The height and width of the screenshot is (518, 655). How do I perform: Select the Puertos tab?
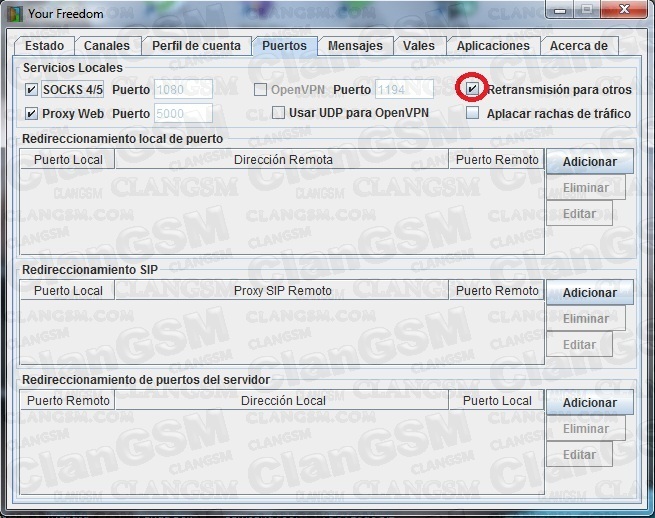click(x=284, y=46)
